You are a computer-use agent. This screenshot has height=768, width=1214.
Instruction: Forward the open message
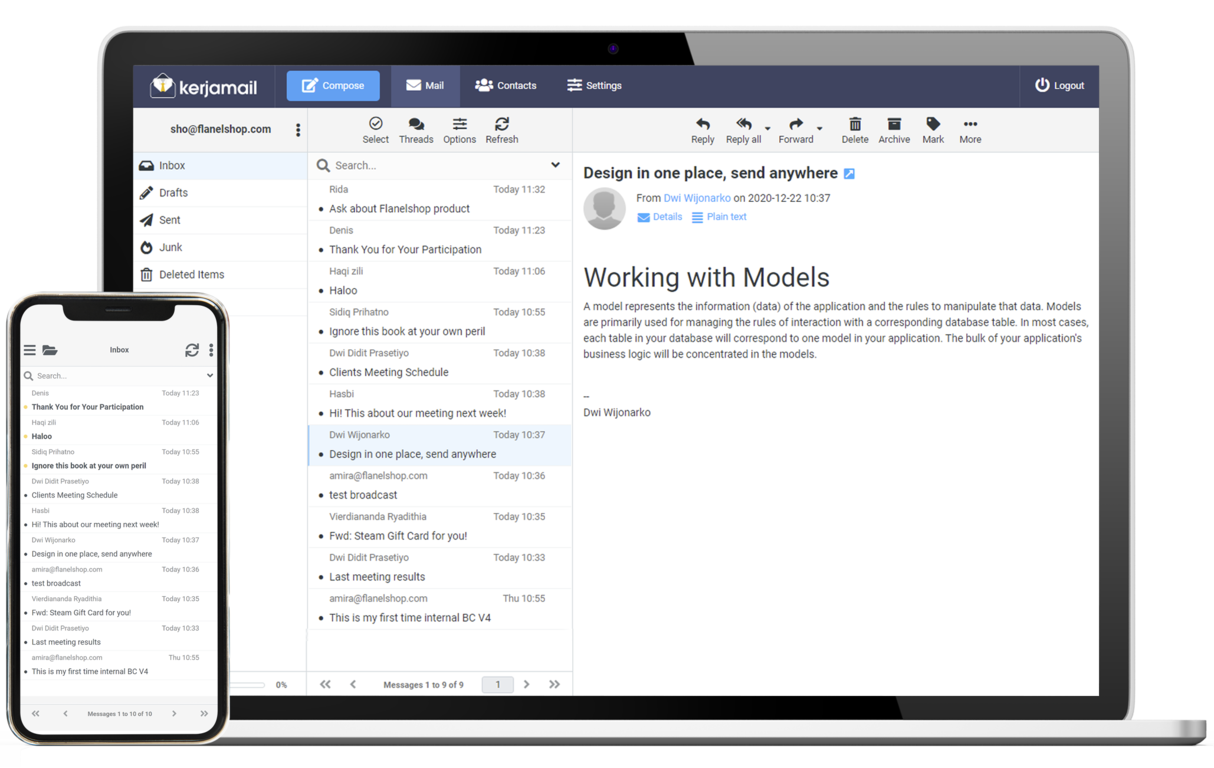(x=796, y=131)
